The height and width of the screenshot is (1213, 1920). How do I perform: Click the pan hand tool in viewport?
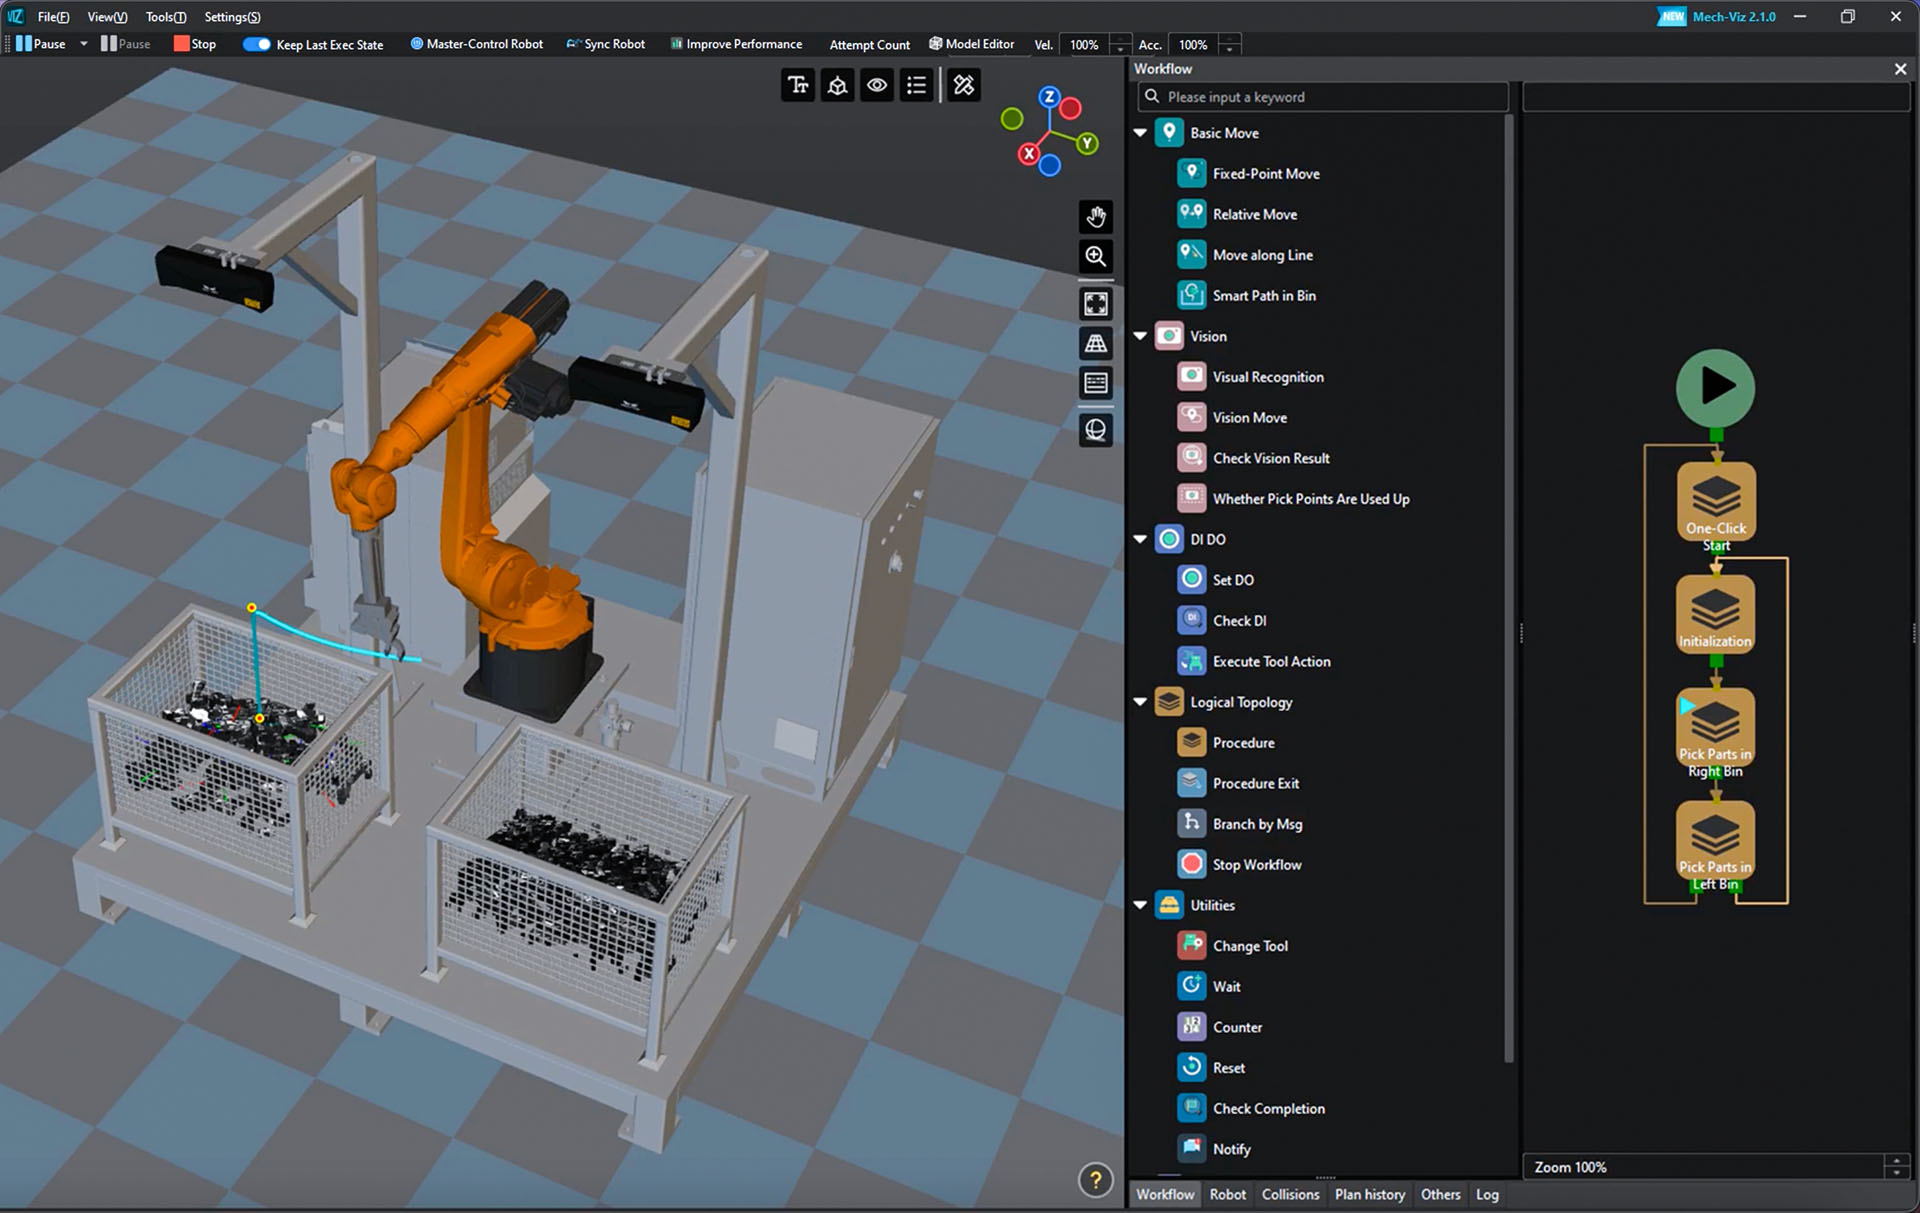(1096, 217)
